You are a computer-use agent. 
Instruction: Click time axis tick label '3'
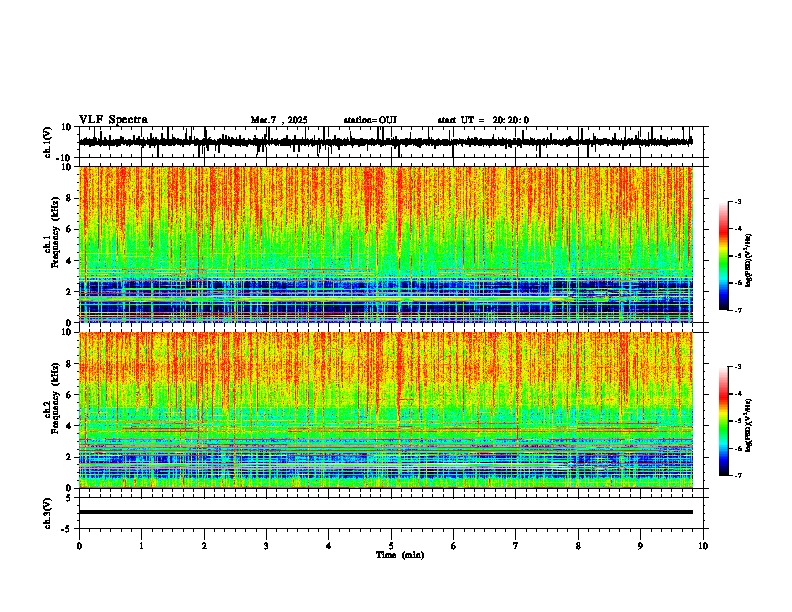[266, 546]
